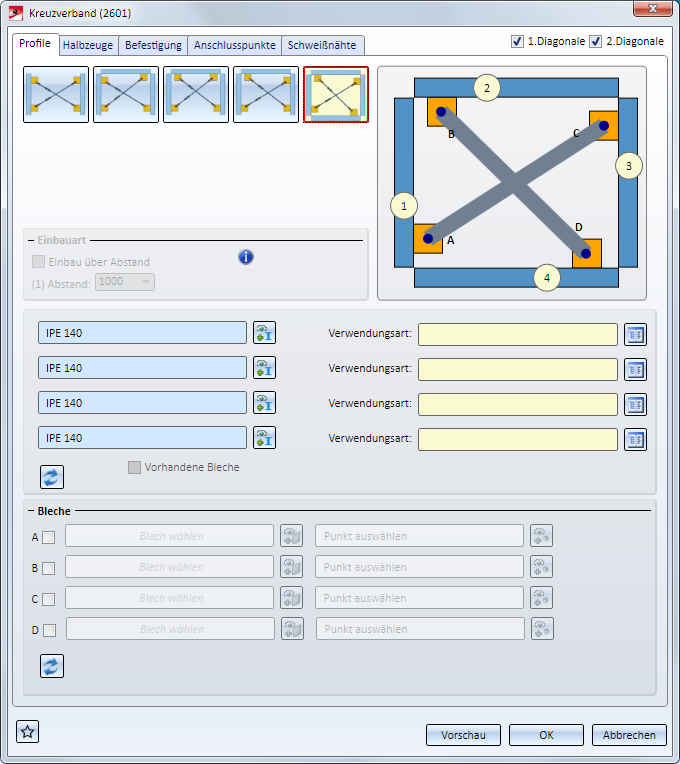Click plate select icon in row D

point(293,629)
